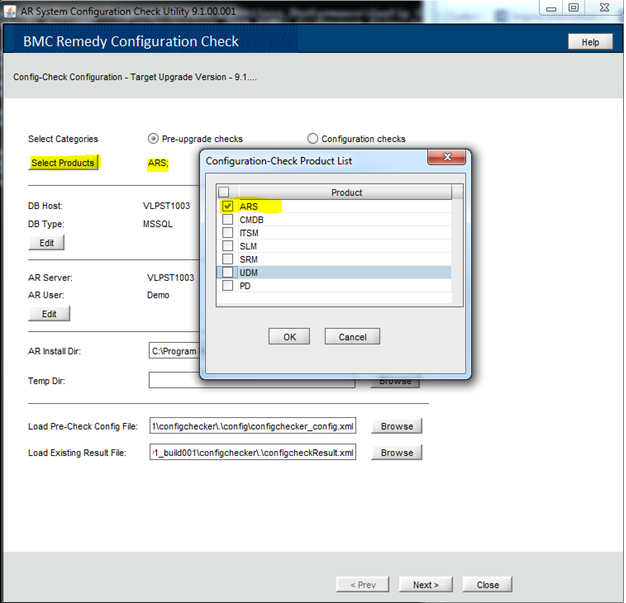Click the Load Pre-Check Config File field
This screenshot has height=603, width=626.
pyautogui.click(x=253, y=426)
